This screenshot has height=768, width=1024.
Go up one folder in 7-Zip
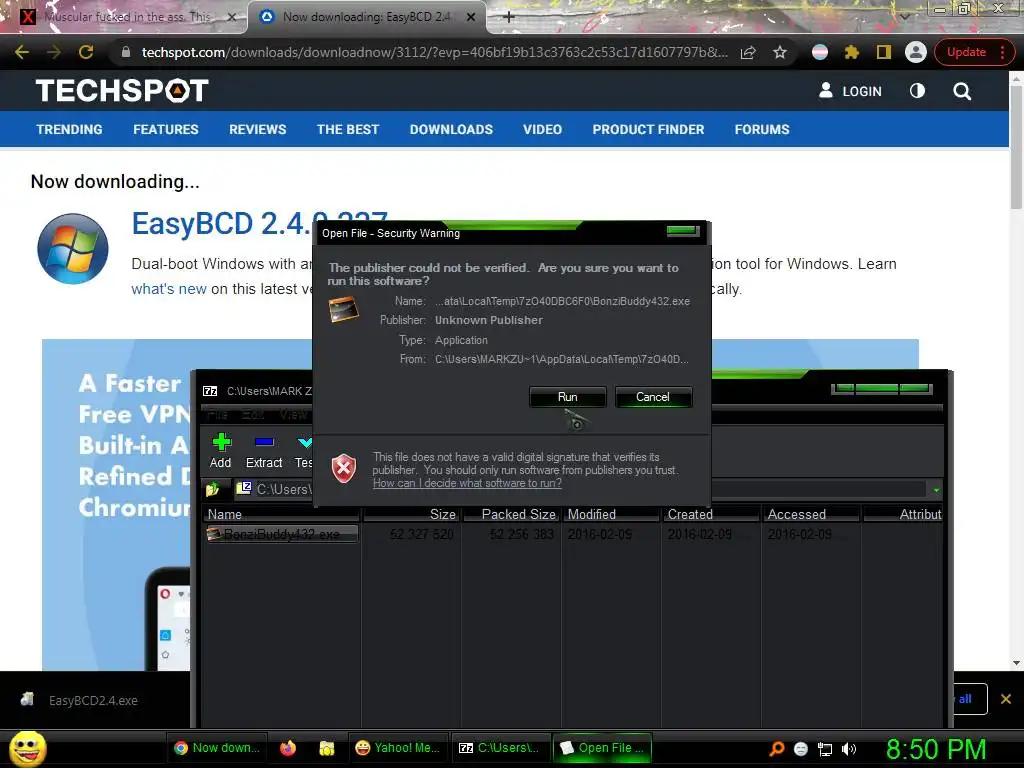click(213, 489)
